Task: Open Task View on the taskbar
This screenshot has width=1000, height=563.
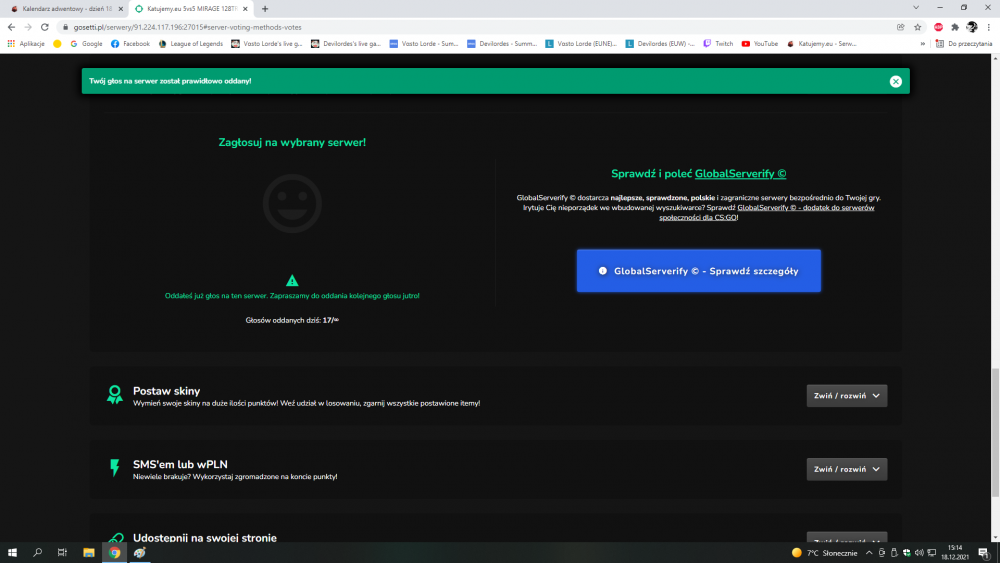Action: (62, 553)
